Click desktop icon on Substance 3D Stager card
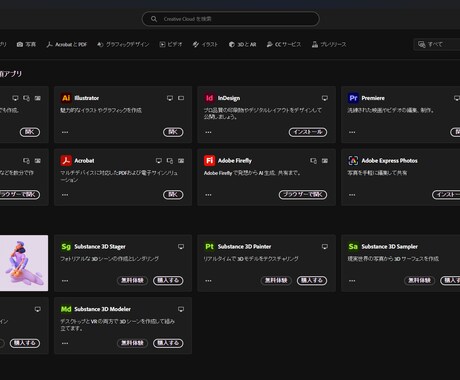Screen dimensions: 460x380 181,247
